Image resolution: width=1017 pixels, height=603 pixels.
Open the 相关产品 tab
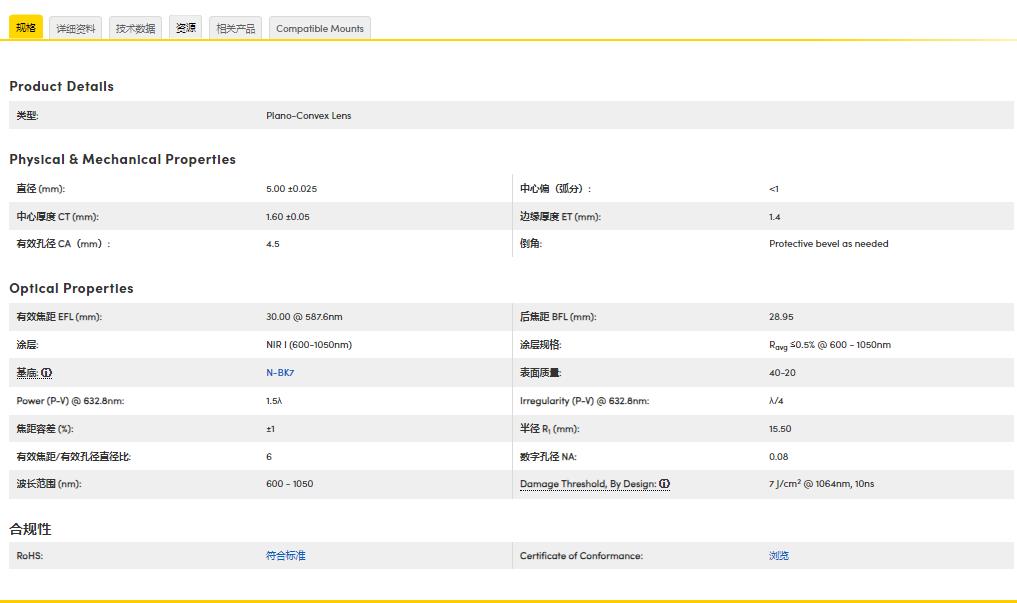coord(236,29)
